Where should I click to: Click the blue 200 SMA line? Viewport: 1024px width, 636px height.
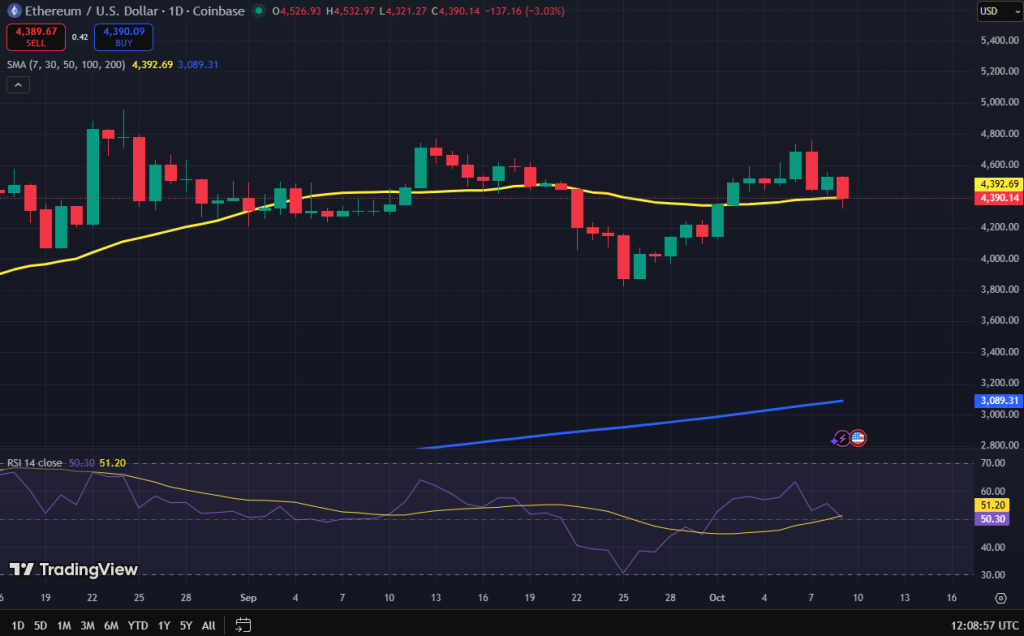click(630, 426)
